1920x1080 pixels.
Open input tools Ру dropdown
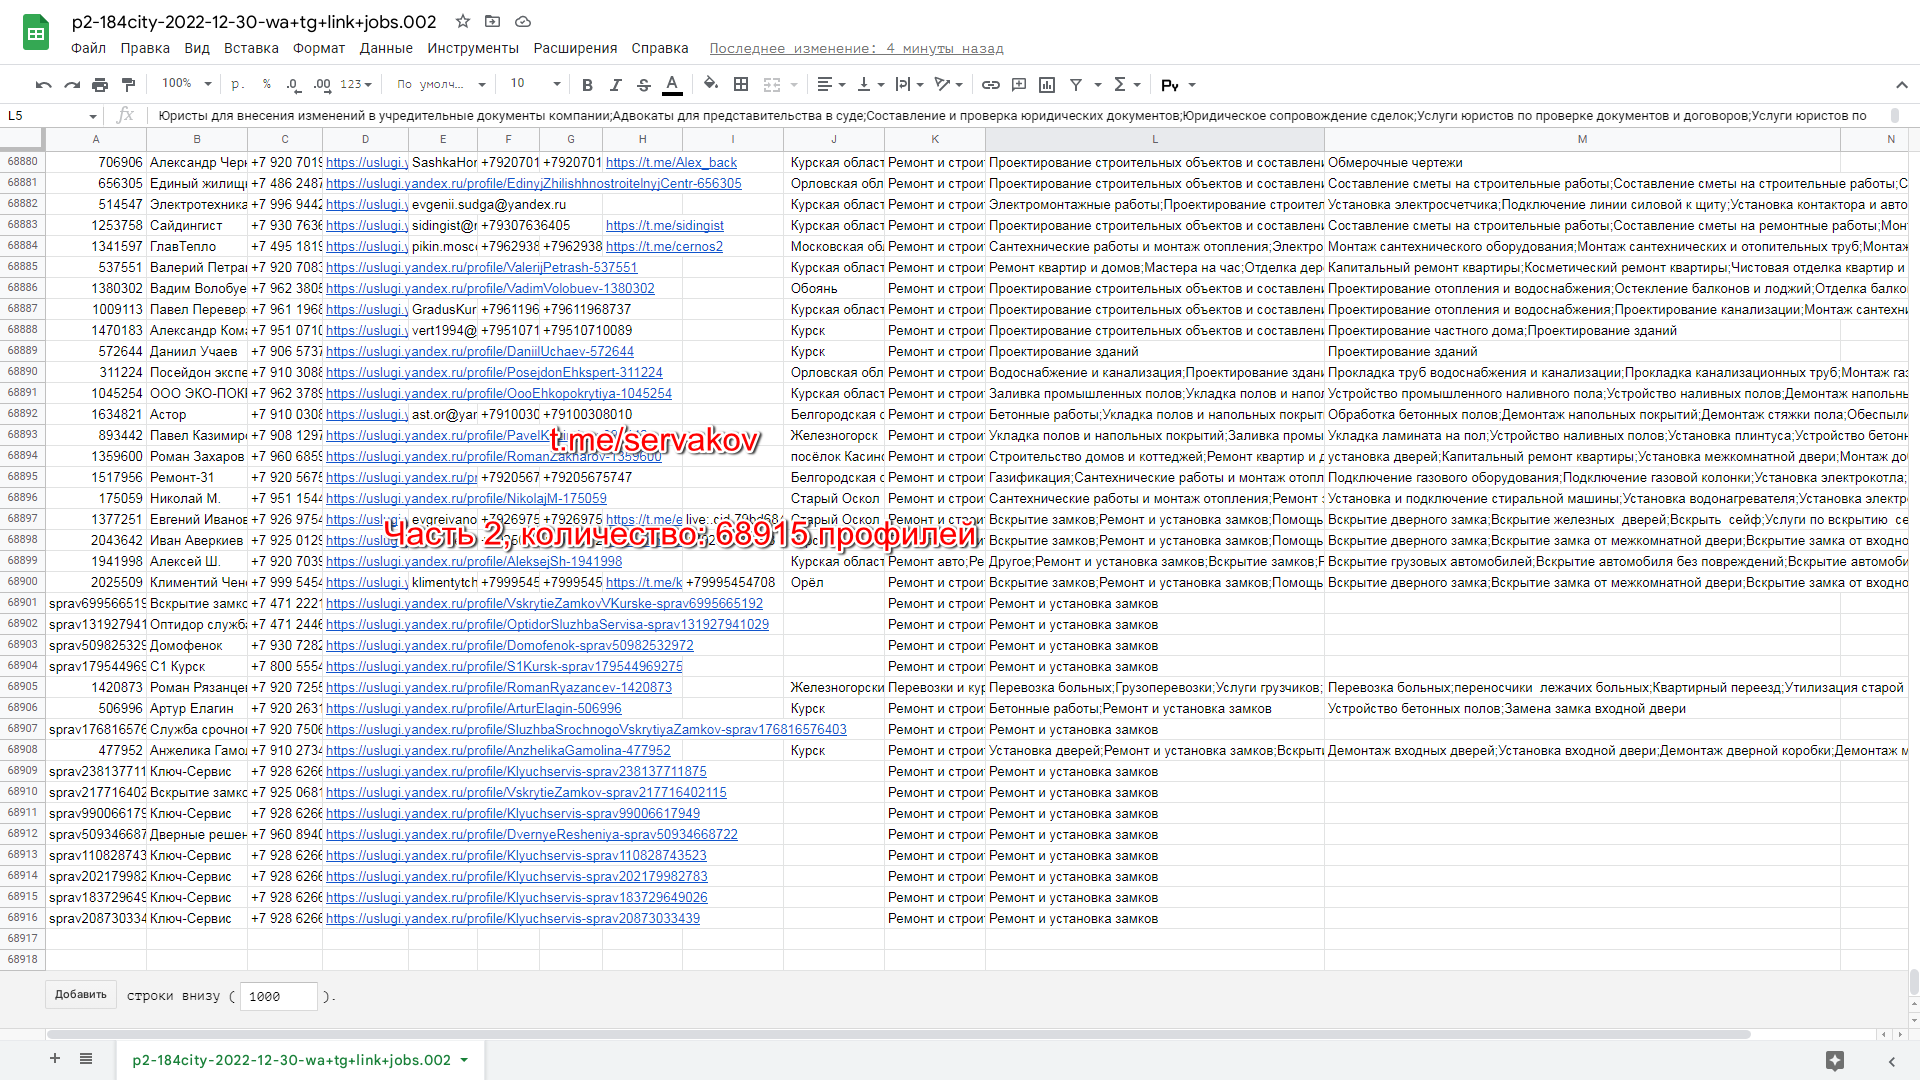pos(1178,85)
